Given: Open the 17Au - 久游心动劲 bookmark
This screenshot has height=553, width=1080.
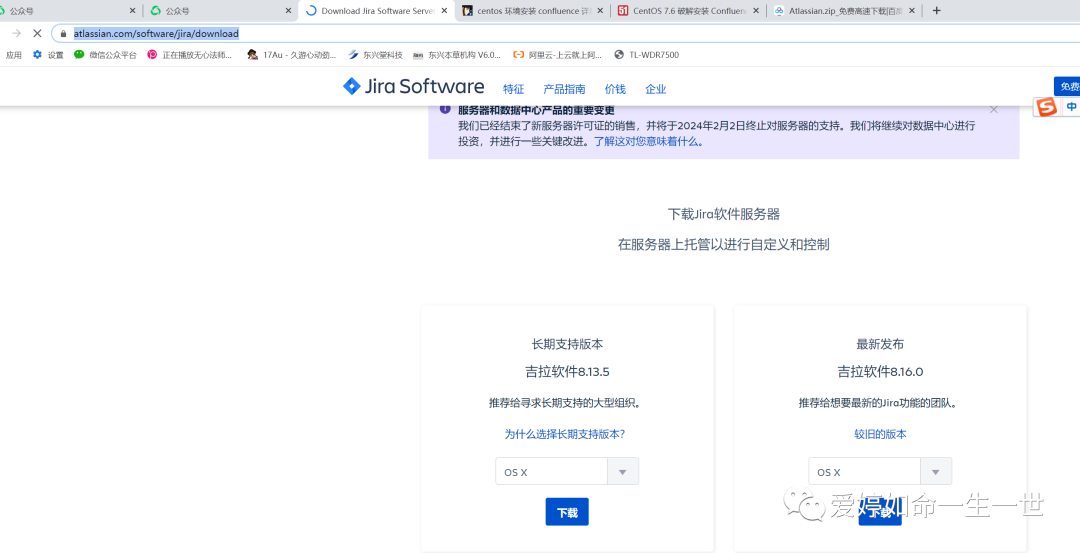Looking at the screenshot, I should click(x=291, y=54).
